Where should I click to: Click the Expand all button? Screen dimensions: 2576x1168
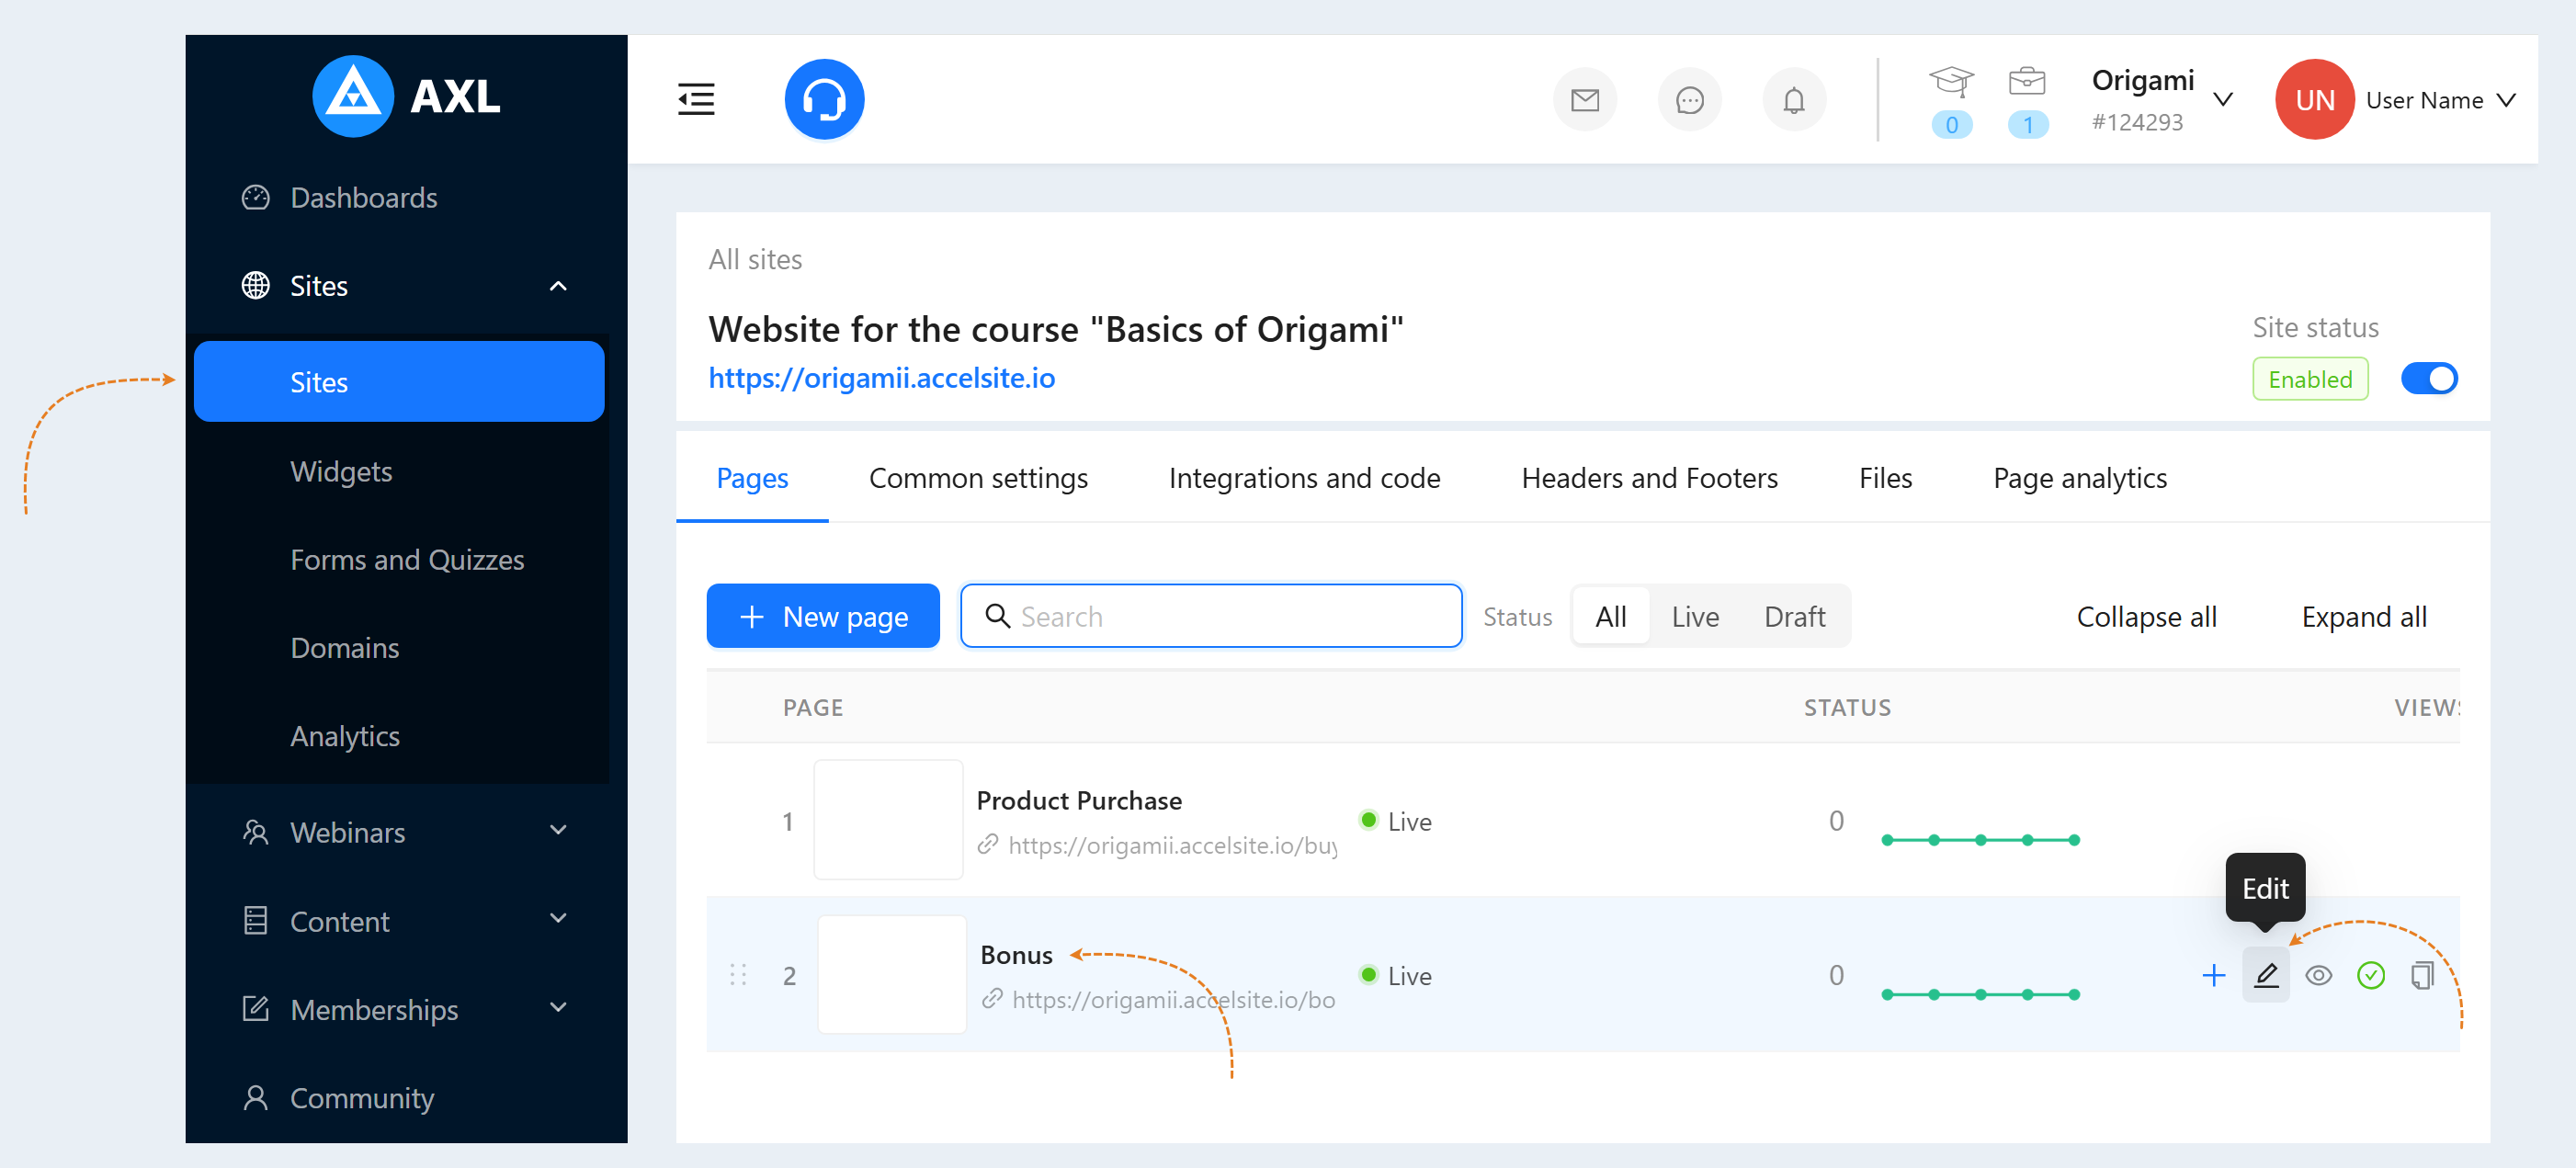2364,616
